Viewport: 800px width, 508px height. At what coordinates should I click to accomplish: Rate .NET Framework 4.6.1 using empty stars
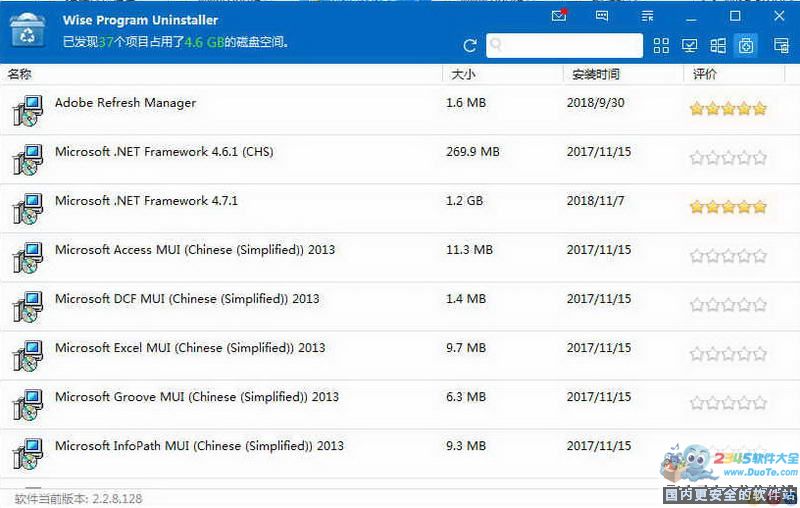[x=728, y=157]
